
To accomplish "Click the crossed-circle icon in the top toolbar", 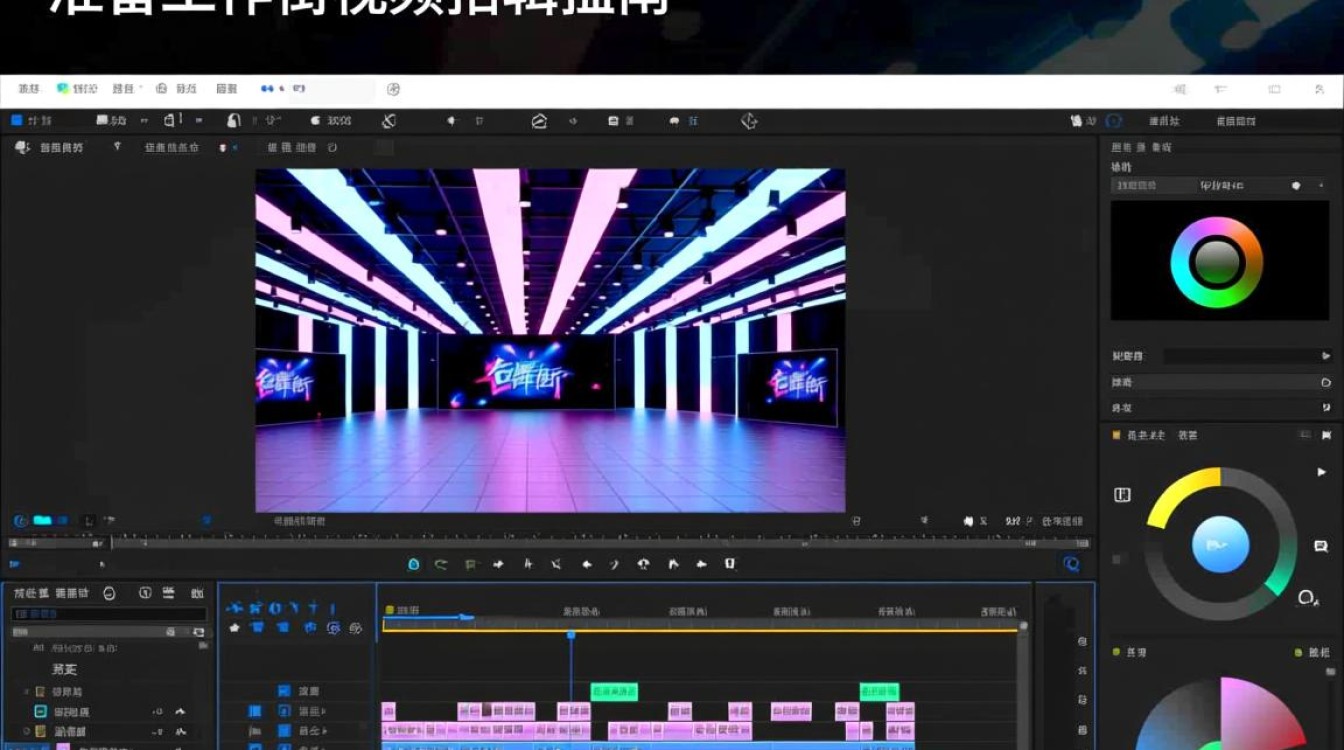I will coord(389,121).
